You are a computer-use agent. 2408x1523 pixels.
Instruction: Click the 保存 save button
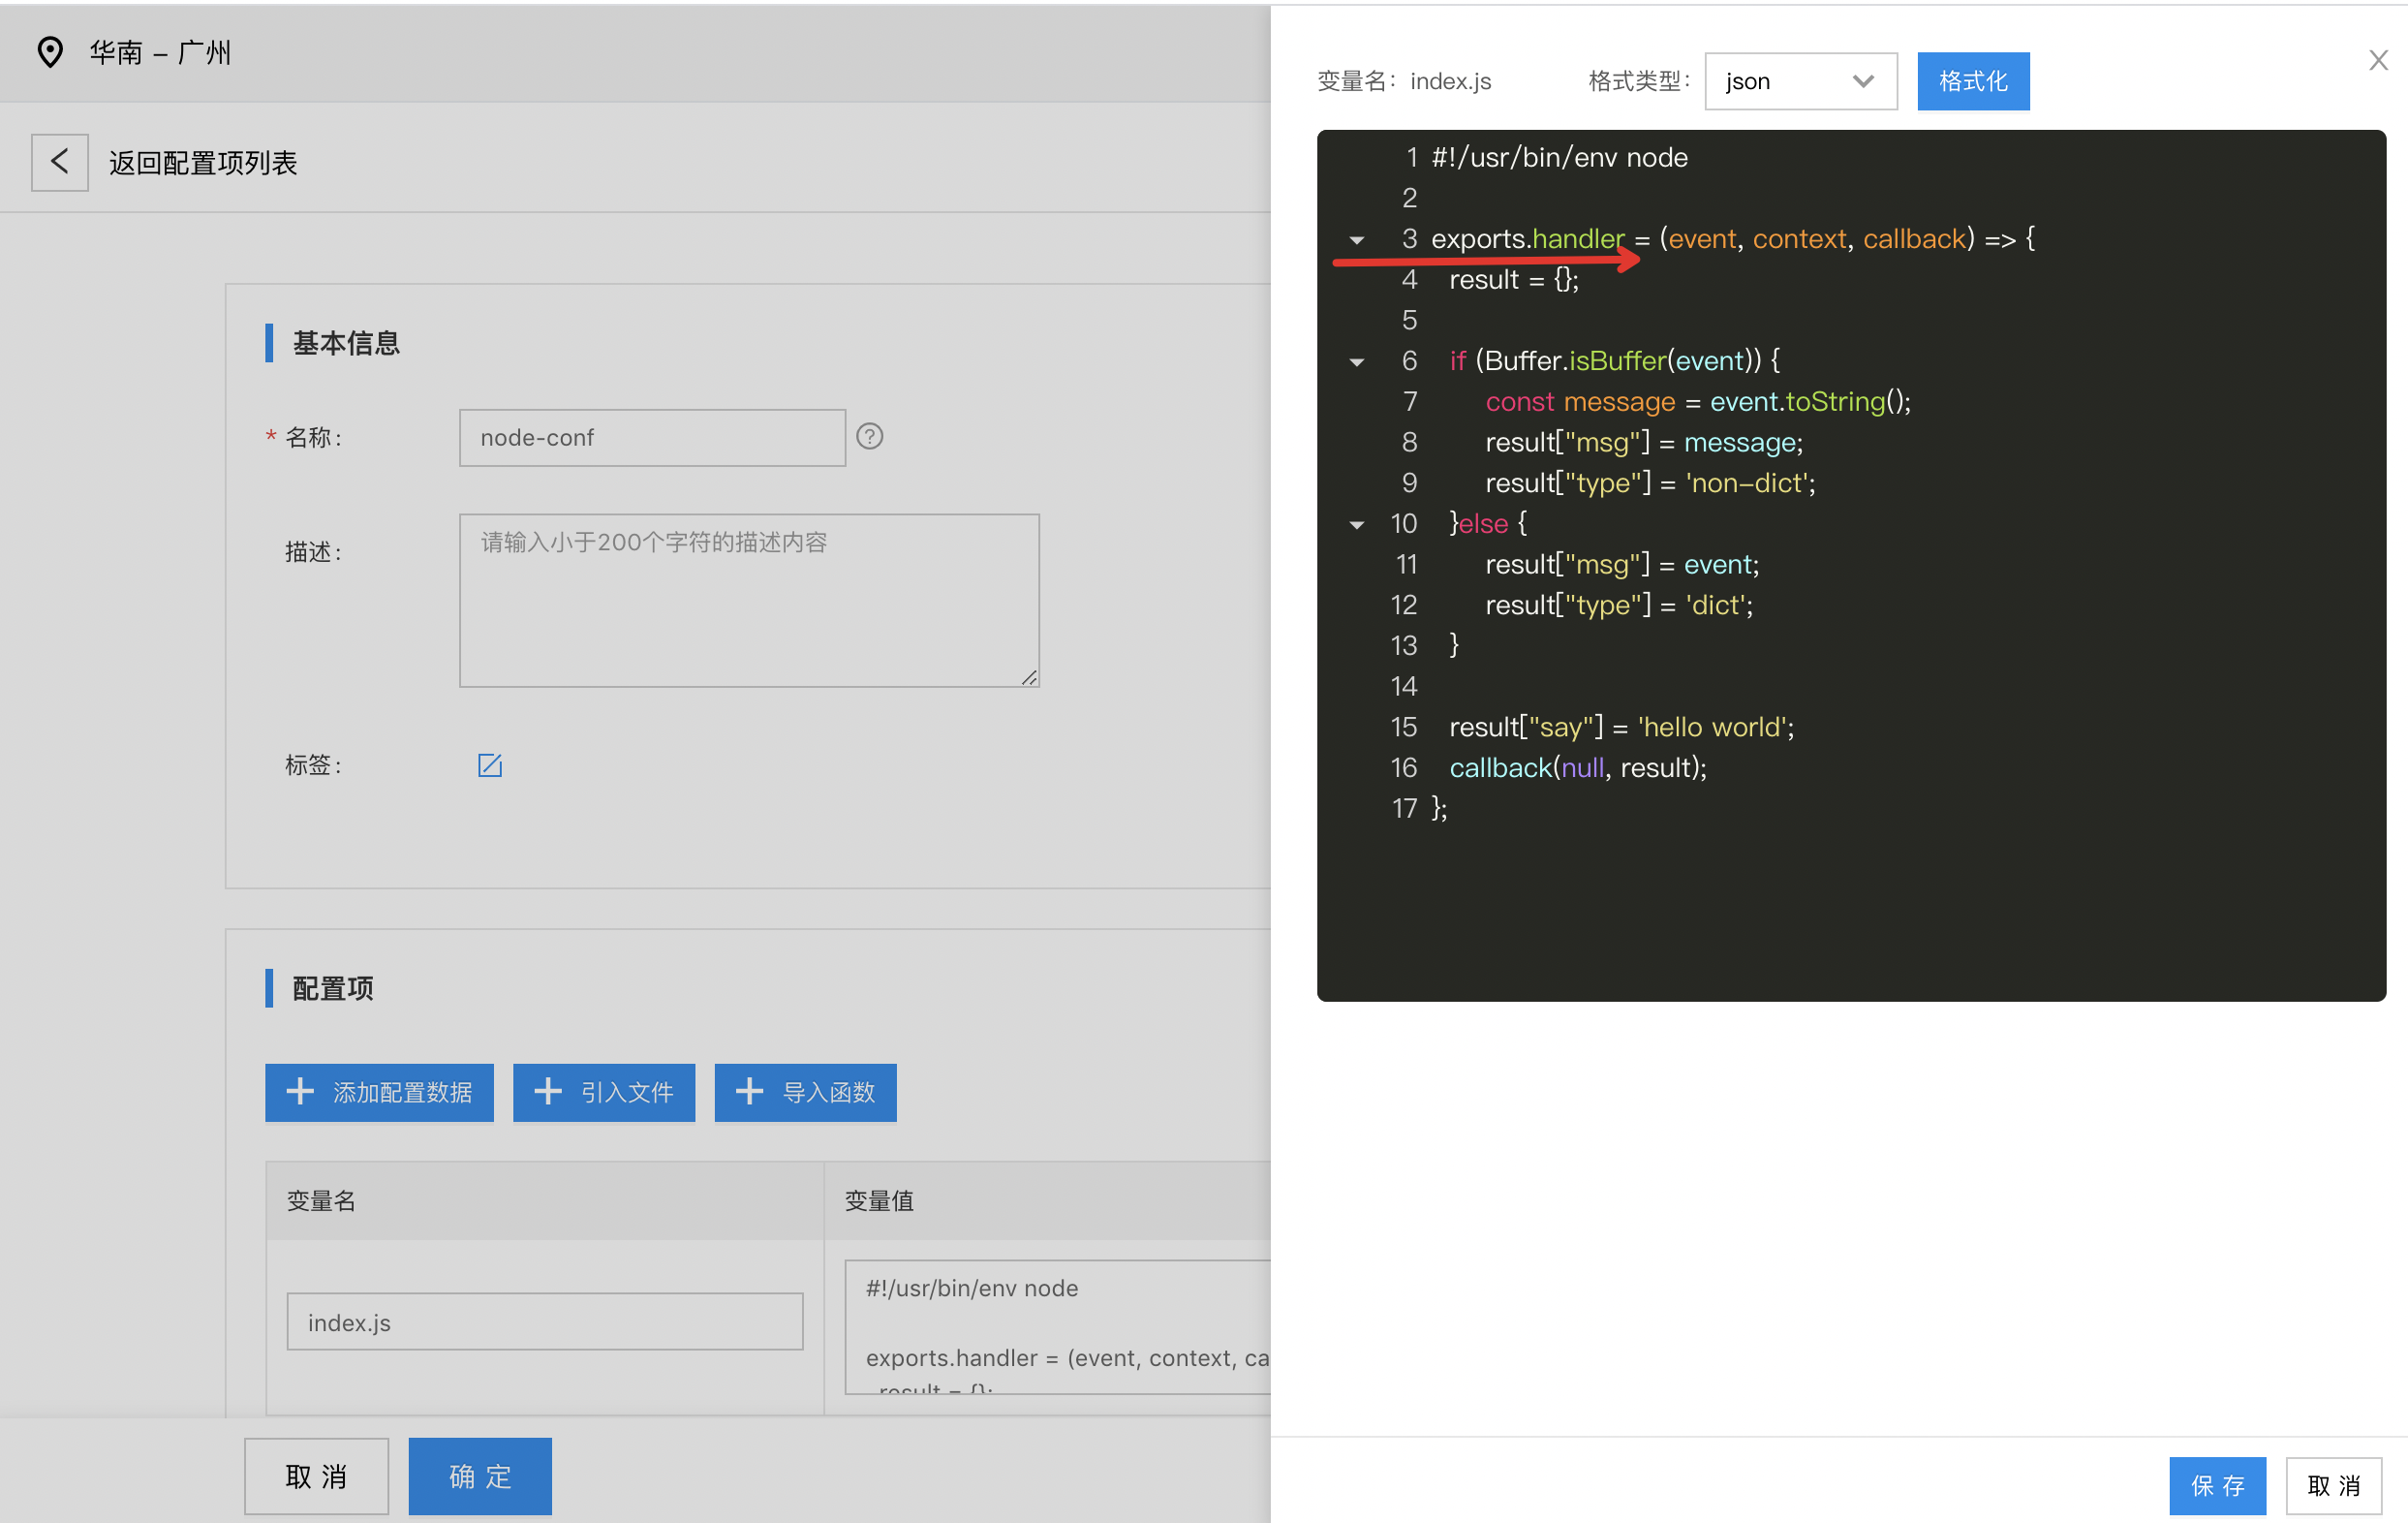pyautogui.click(x=2217, y=1485)
